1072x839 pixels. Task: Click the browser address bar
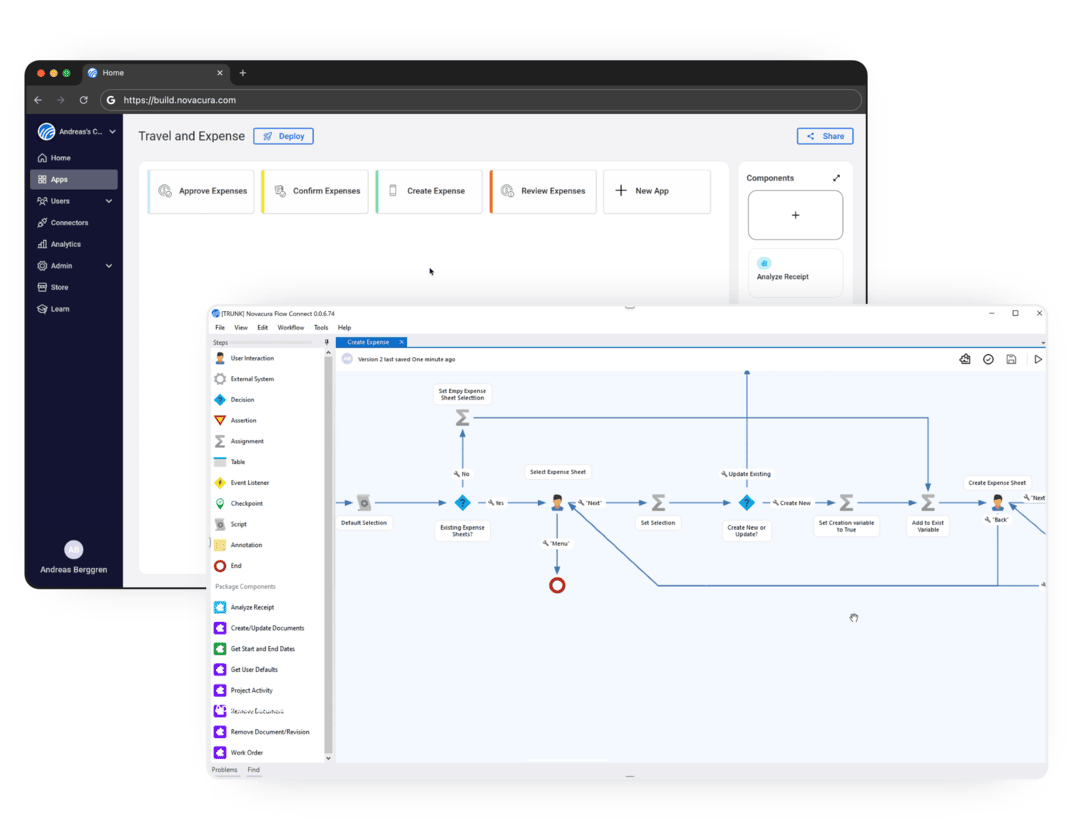click(480, 100)
